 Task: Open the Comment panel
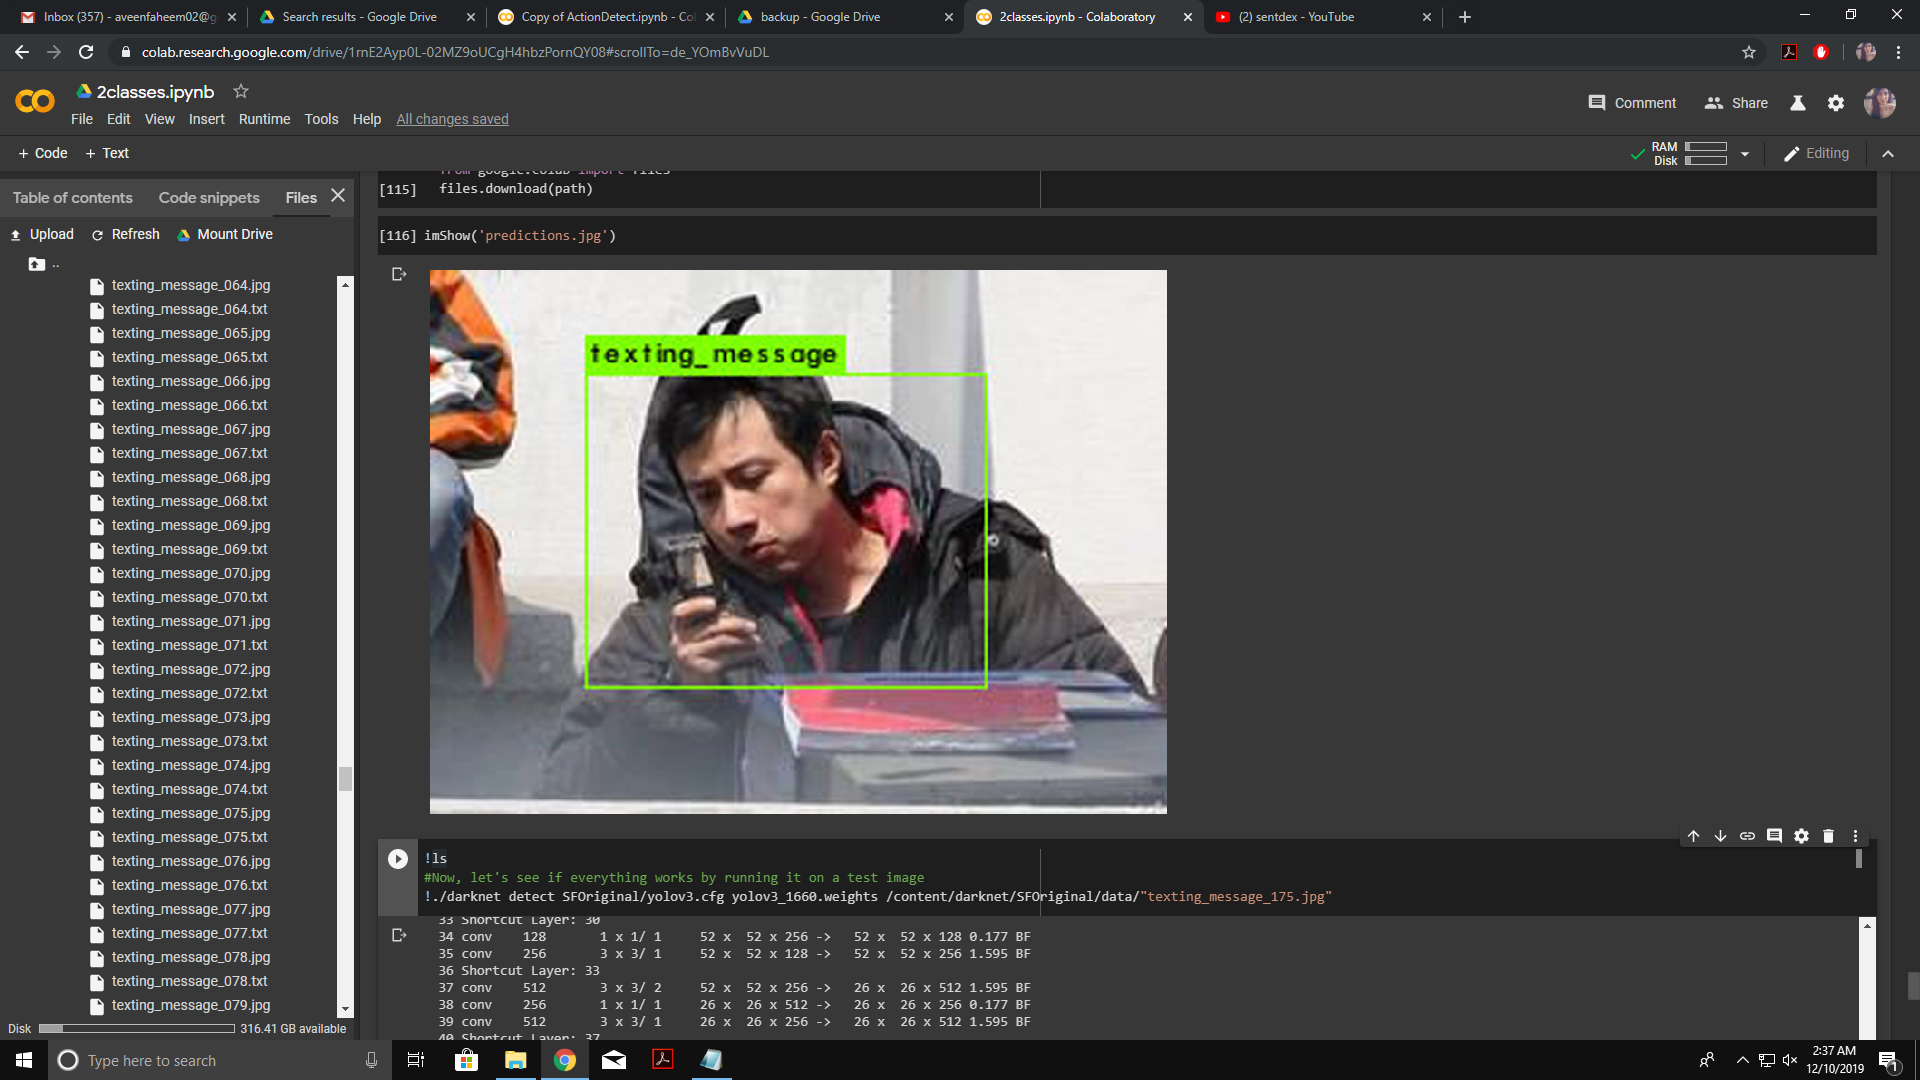[x=1632, y=103]
